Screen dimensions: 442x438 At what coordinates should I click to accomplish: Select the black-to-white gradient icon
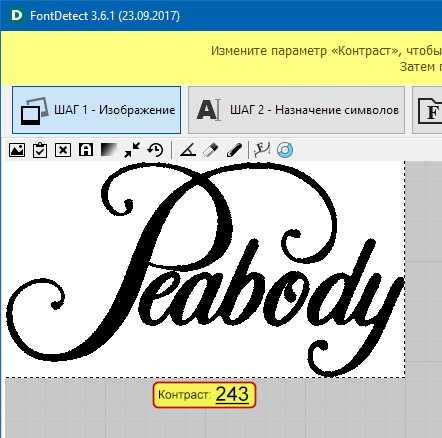(109, 150)
